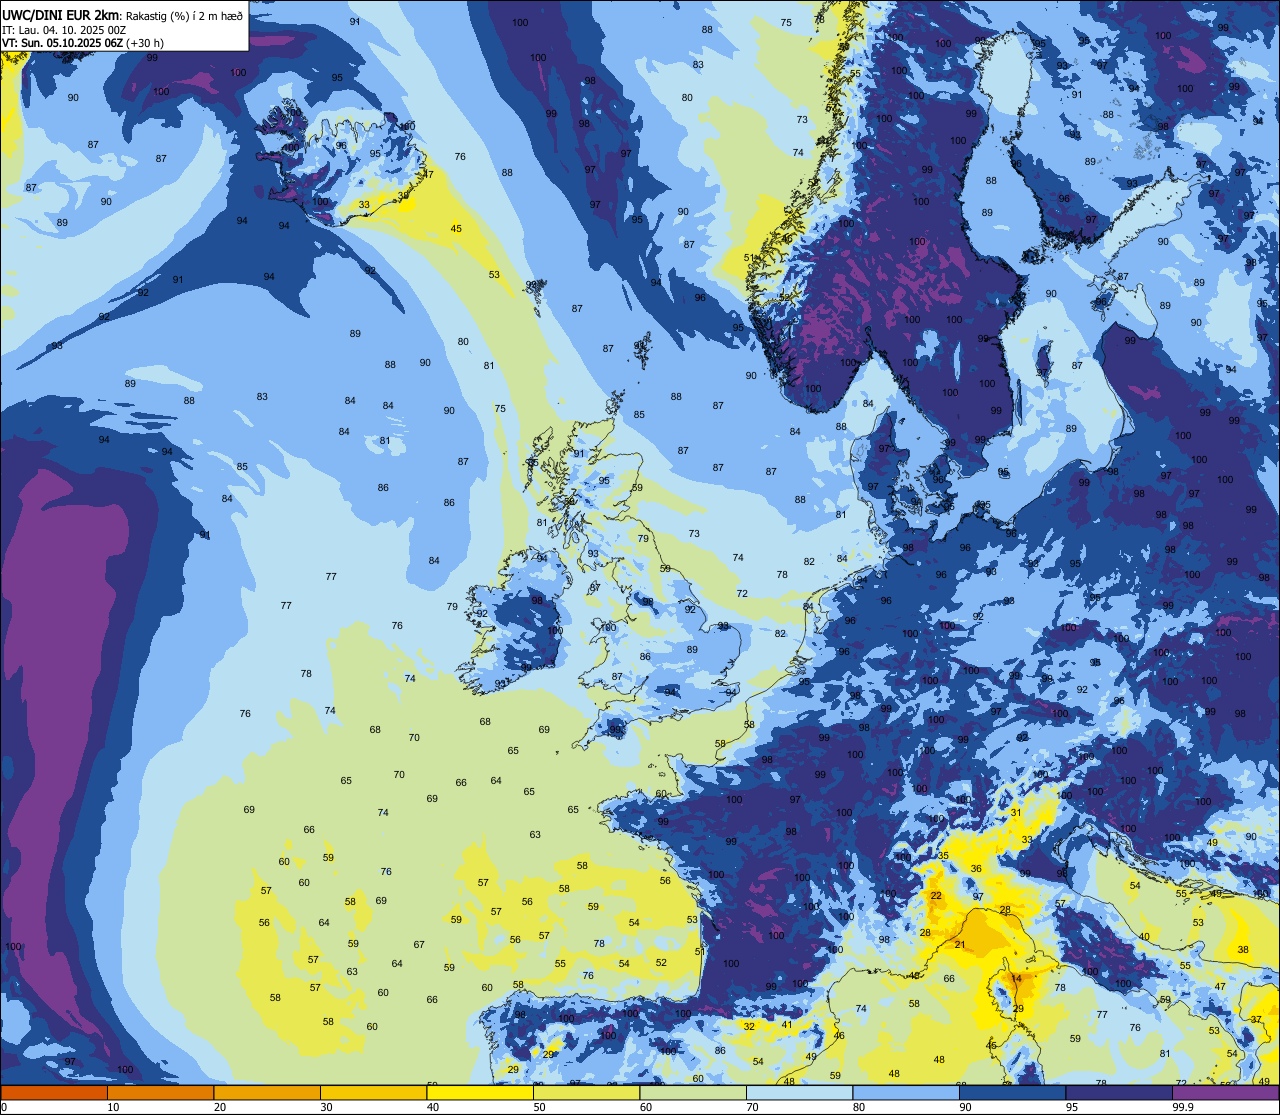Pick the legend swatch between 10 and 20
The height and width of the screenshot is (1115, 1280).
(161, 1093)
